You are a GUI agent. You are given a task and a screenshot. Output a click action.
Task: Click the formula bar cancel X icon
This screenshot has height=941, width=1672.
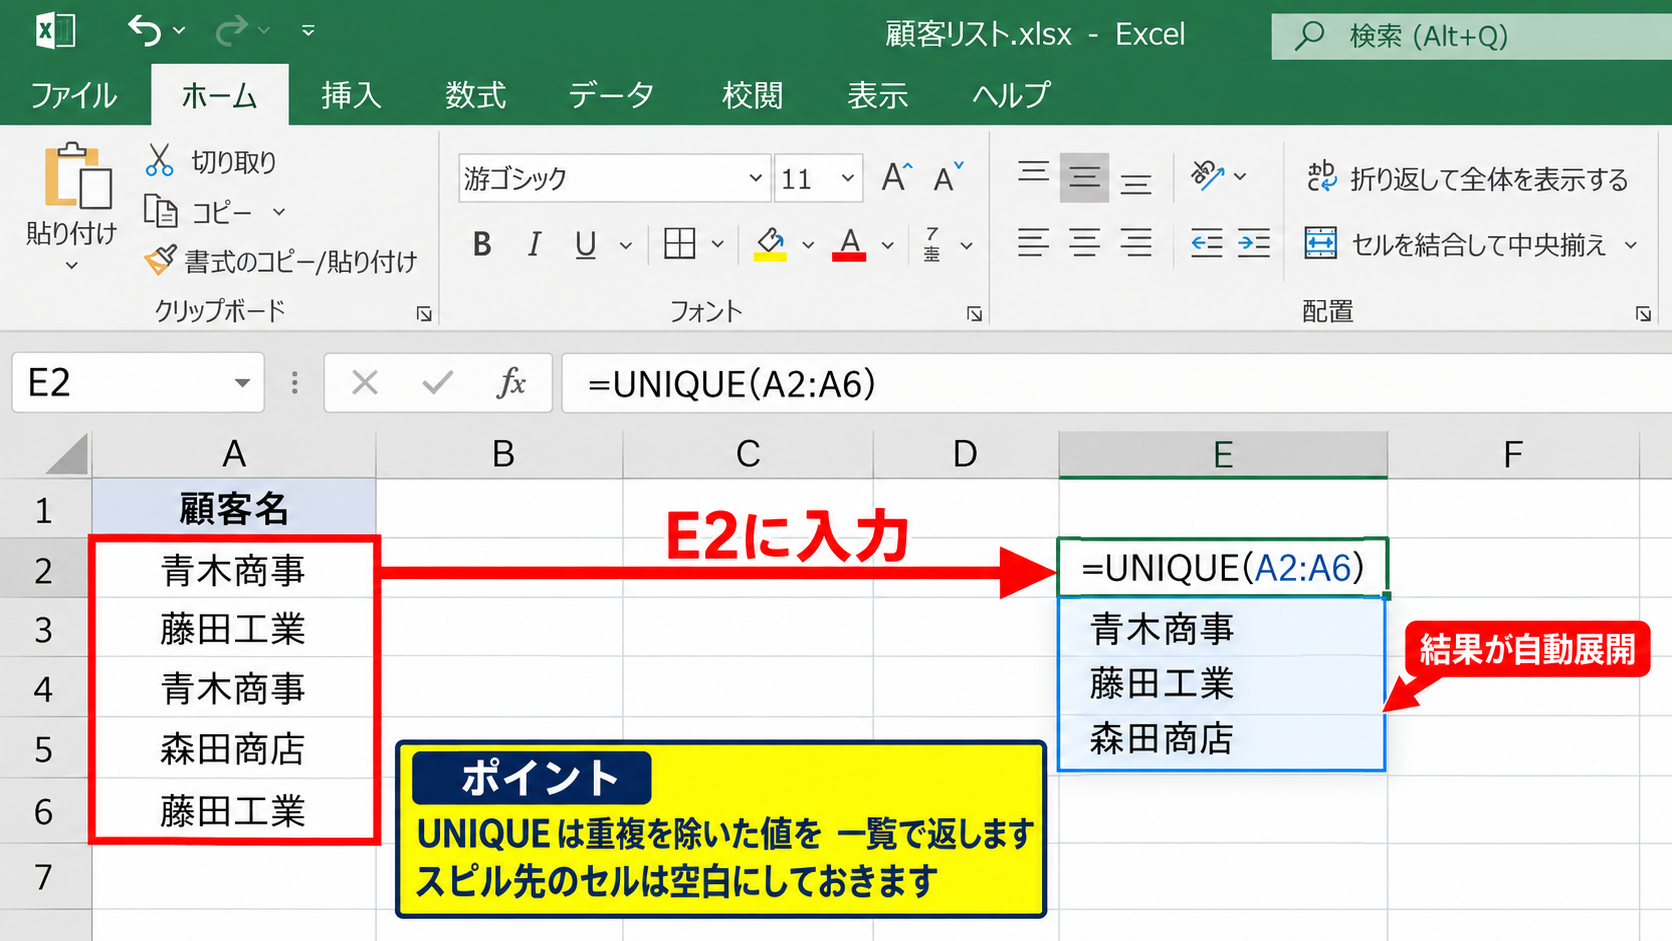pos(365,382)
